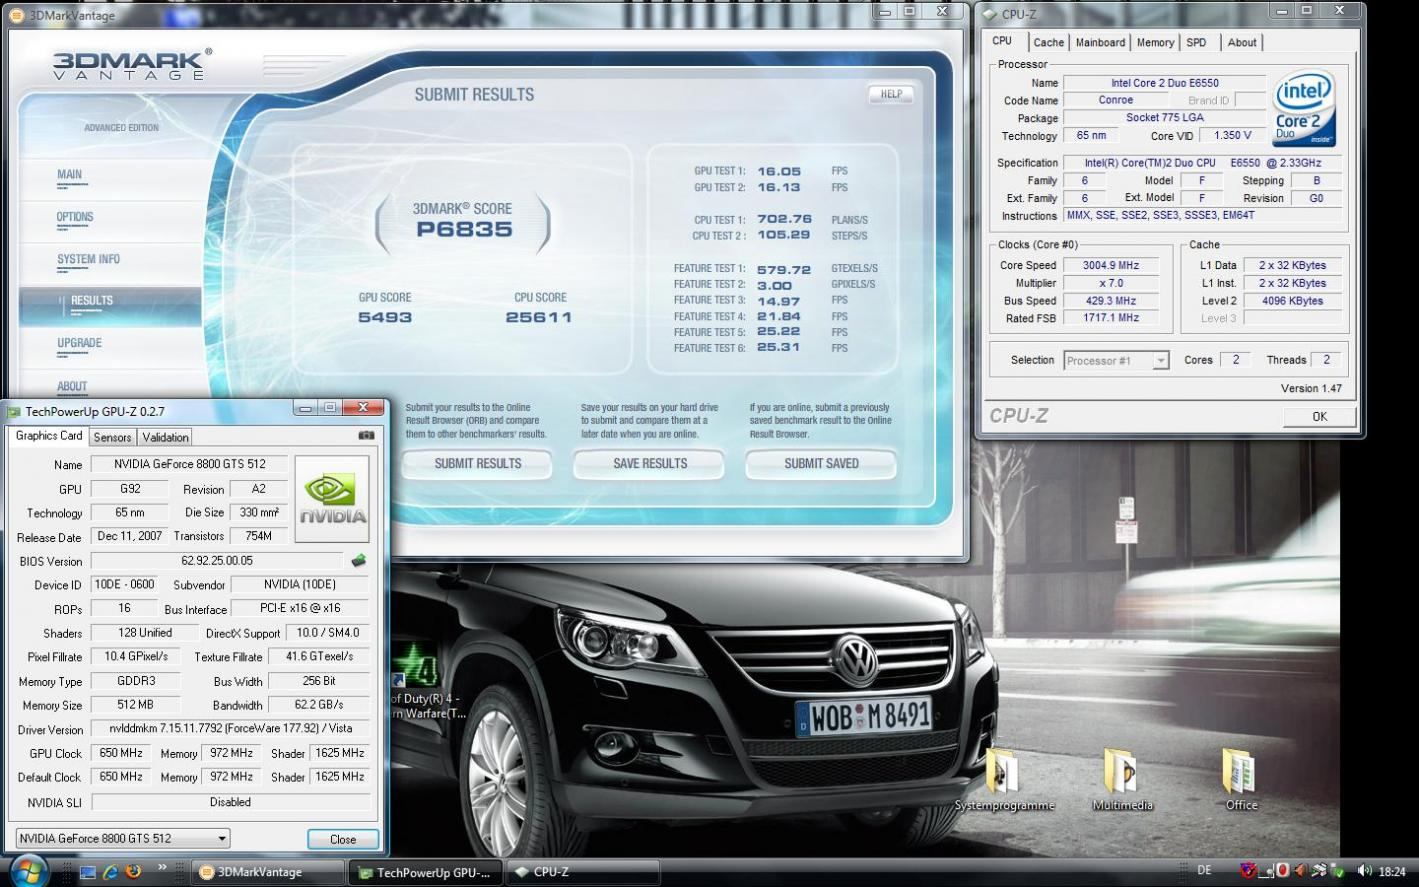Viewport: 1419px width, 887px height.
Task: Click the GPU-Z Driver Version field
Action: (231, 729)
